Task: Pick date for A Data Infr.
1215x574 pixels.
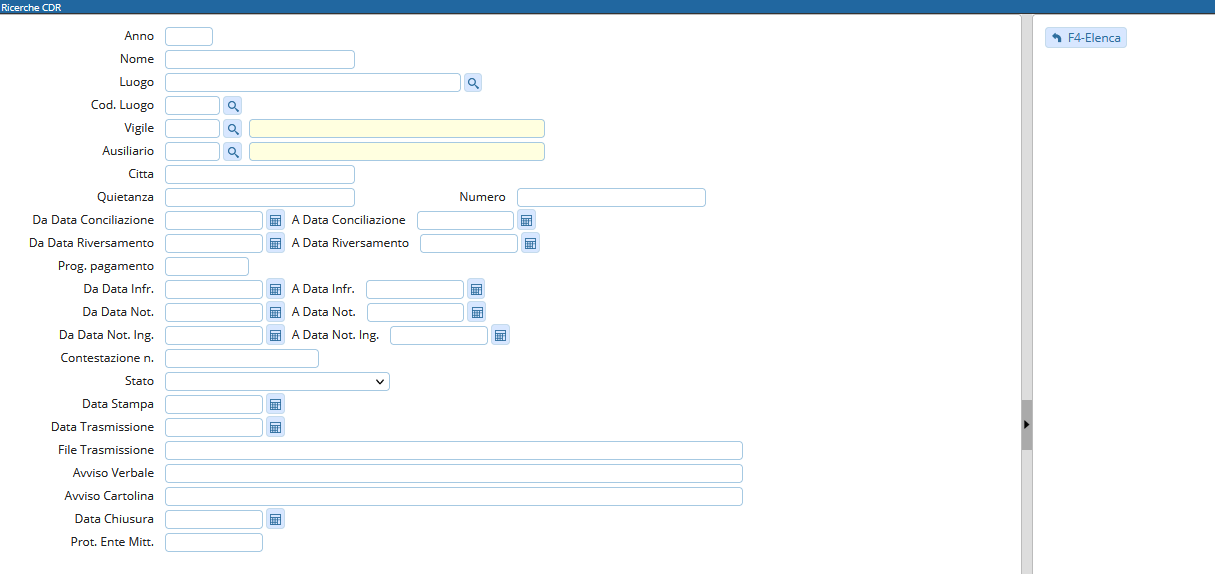Action: [x=477, y=289]
